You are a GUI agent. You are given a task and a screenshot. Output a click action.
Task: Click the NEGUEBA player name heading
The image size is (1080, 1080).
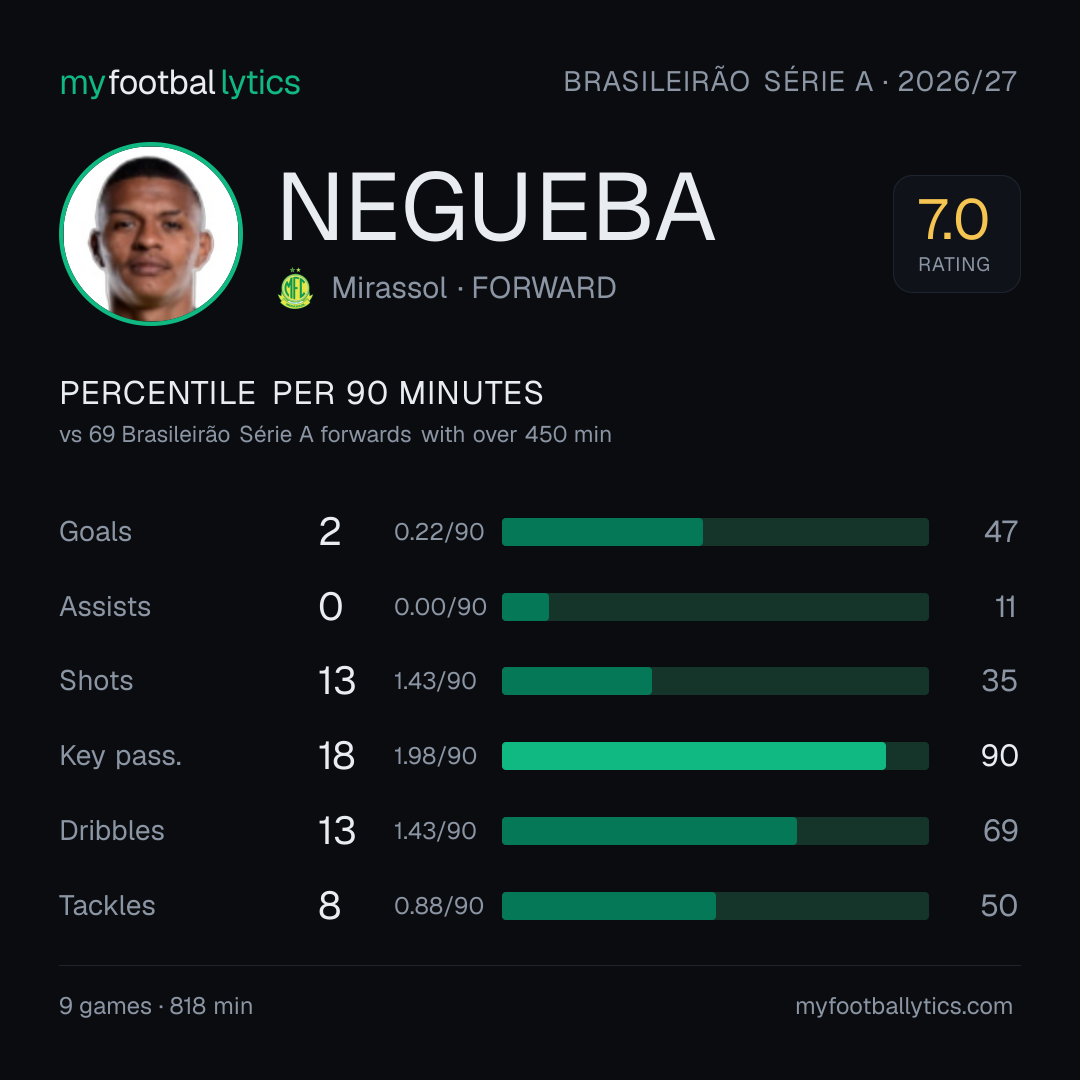pos(497,207)
